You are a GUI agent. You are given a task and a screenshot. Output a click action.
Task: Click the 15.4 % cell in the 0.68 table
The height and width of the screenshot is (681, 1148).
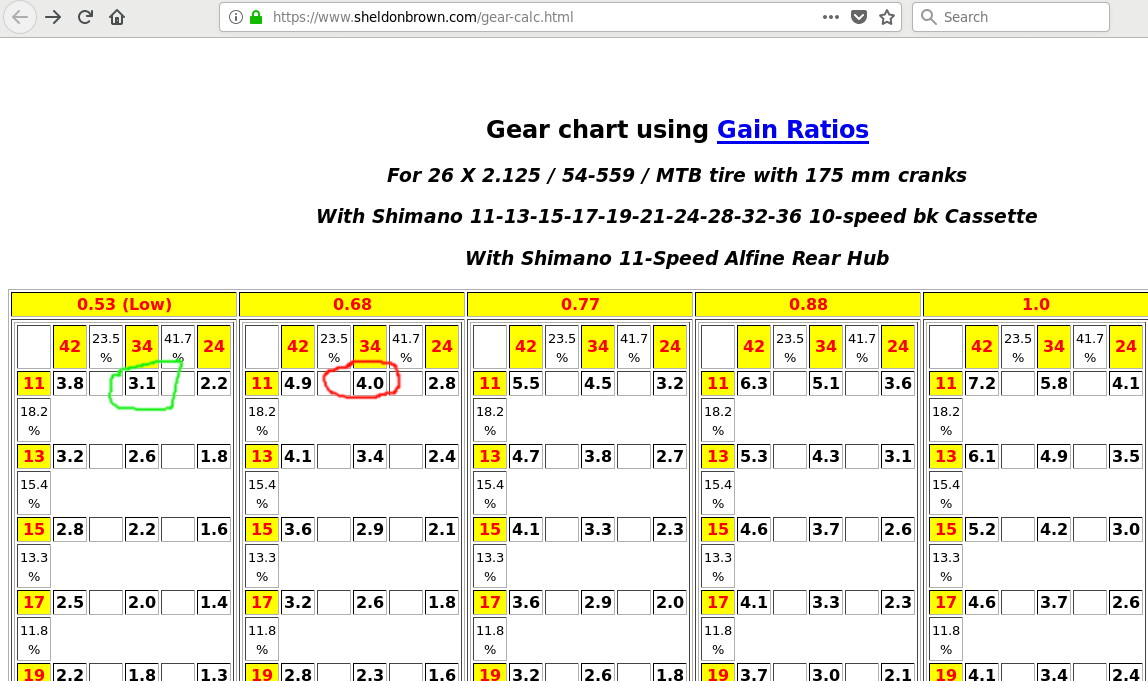coord(262,494)
